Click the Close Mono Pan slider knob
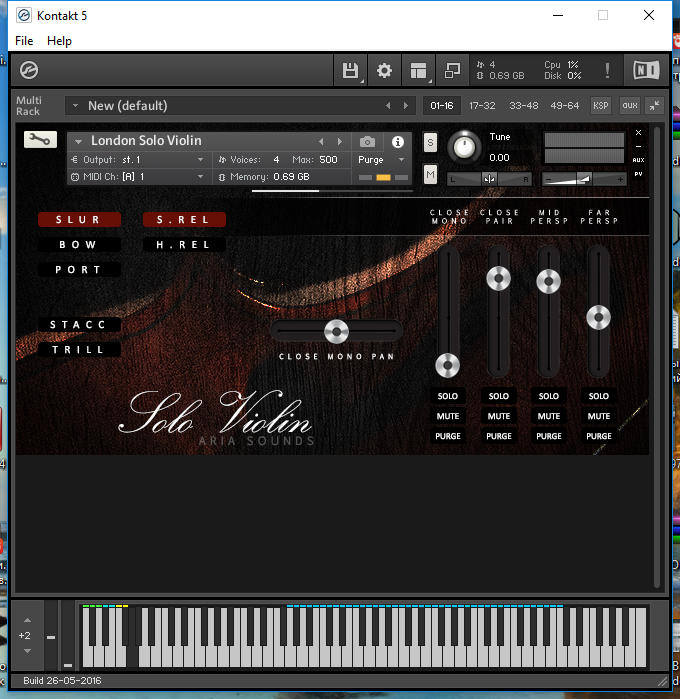 [x=336, y=331]
